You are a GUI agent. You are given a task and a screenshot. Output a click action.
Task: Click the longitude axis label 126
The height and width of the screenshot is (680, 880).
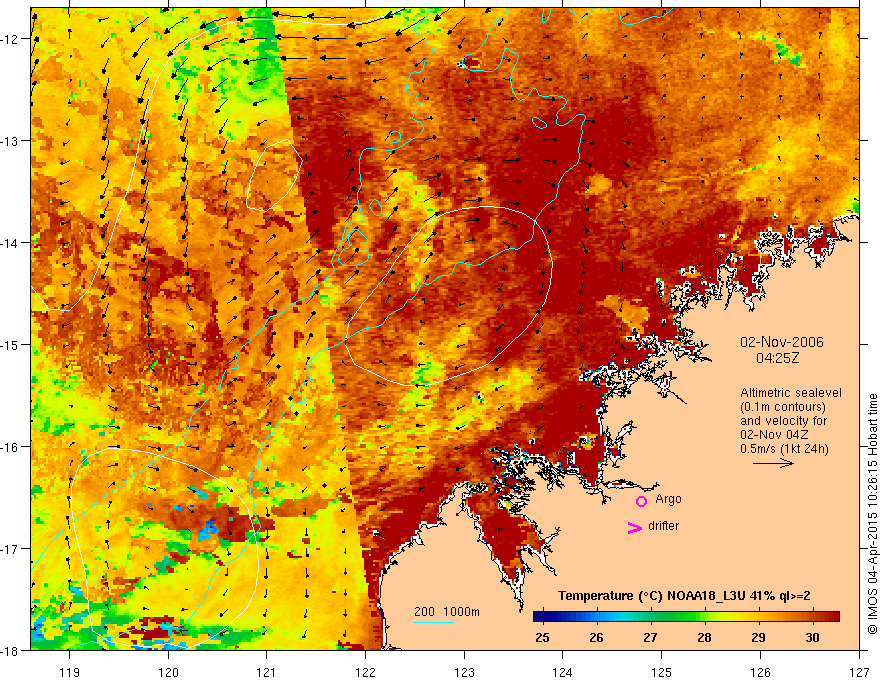(x=760, y=672)
